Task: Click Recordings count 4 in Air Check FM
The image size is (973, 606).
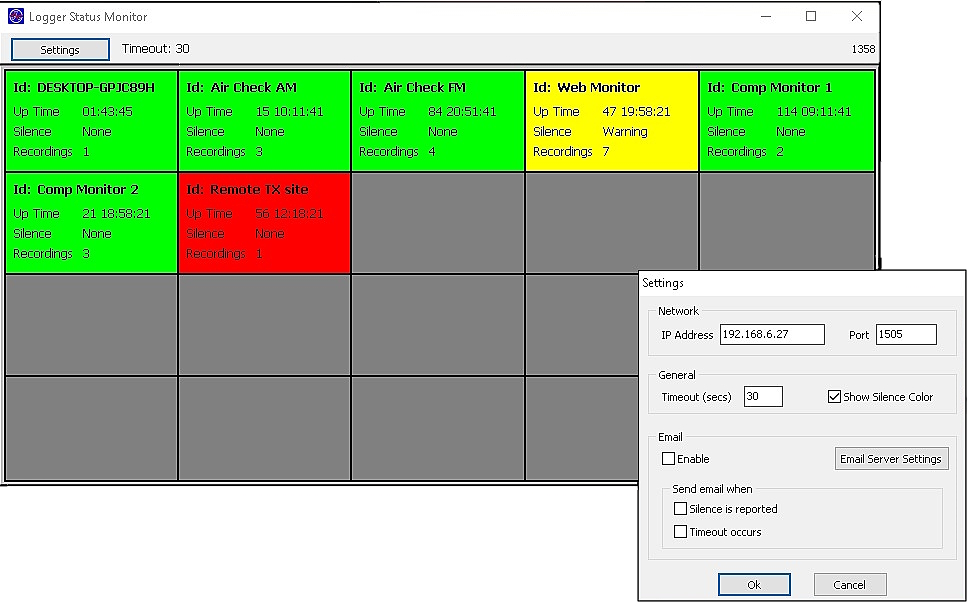Action: pos(432,151)
